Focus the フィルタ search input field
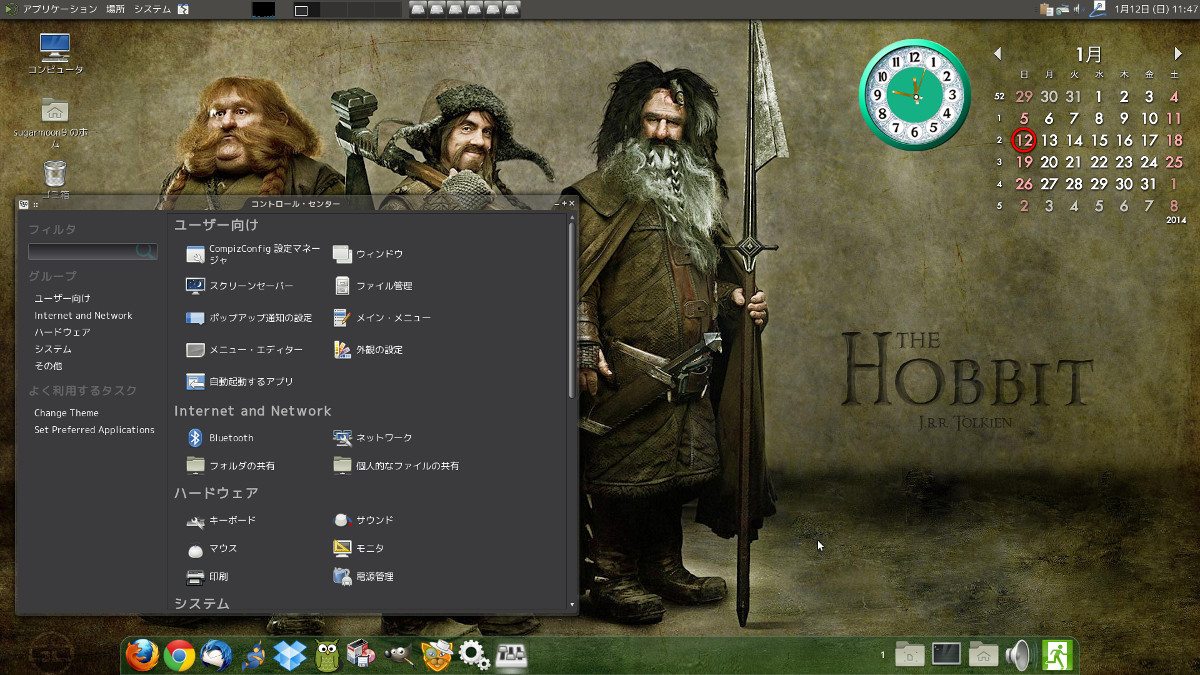Screen dimensions: 1200x675 coord(92,252)
